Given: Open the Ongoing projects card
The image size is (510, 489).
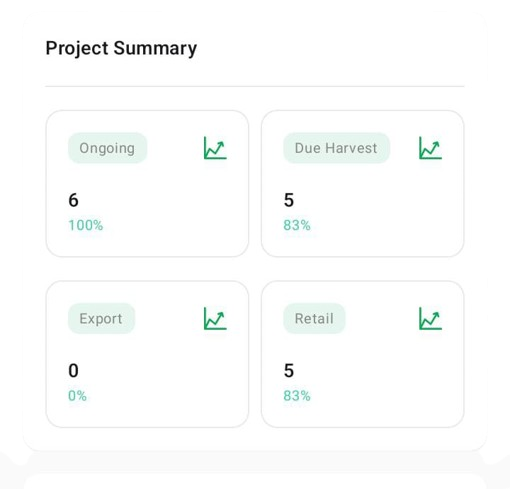Looking at the screenshot, I should click(x=147, y=184).
